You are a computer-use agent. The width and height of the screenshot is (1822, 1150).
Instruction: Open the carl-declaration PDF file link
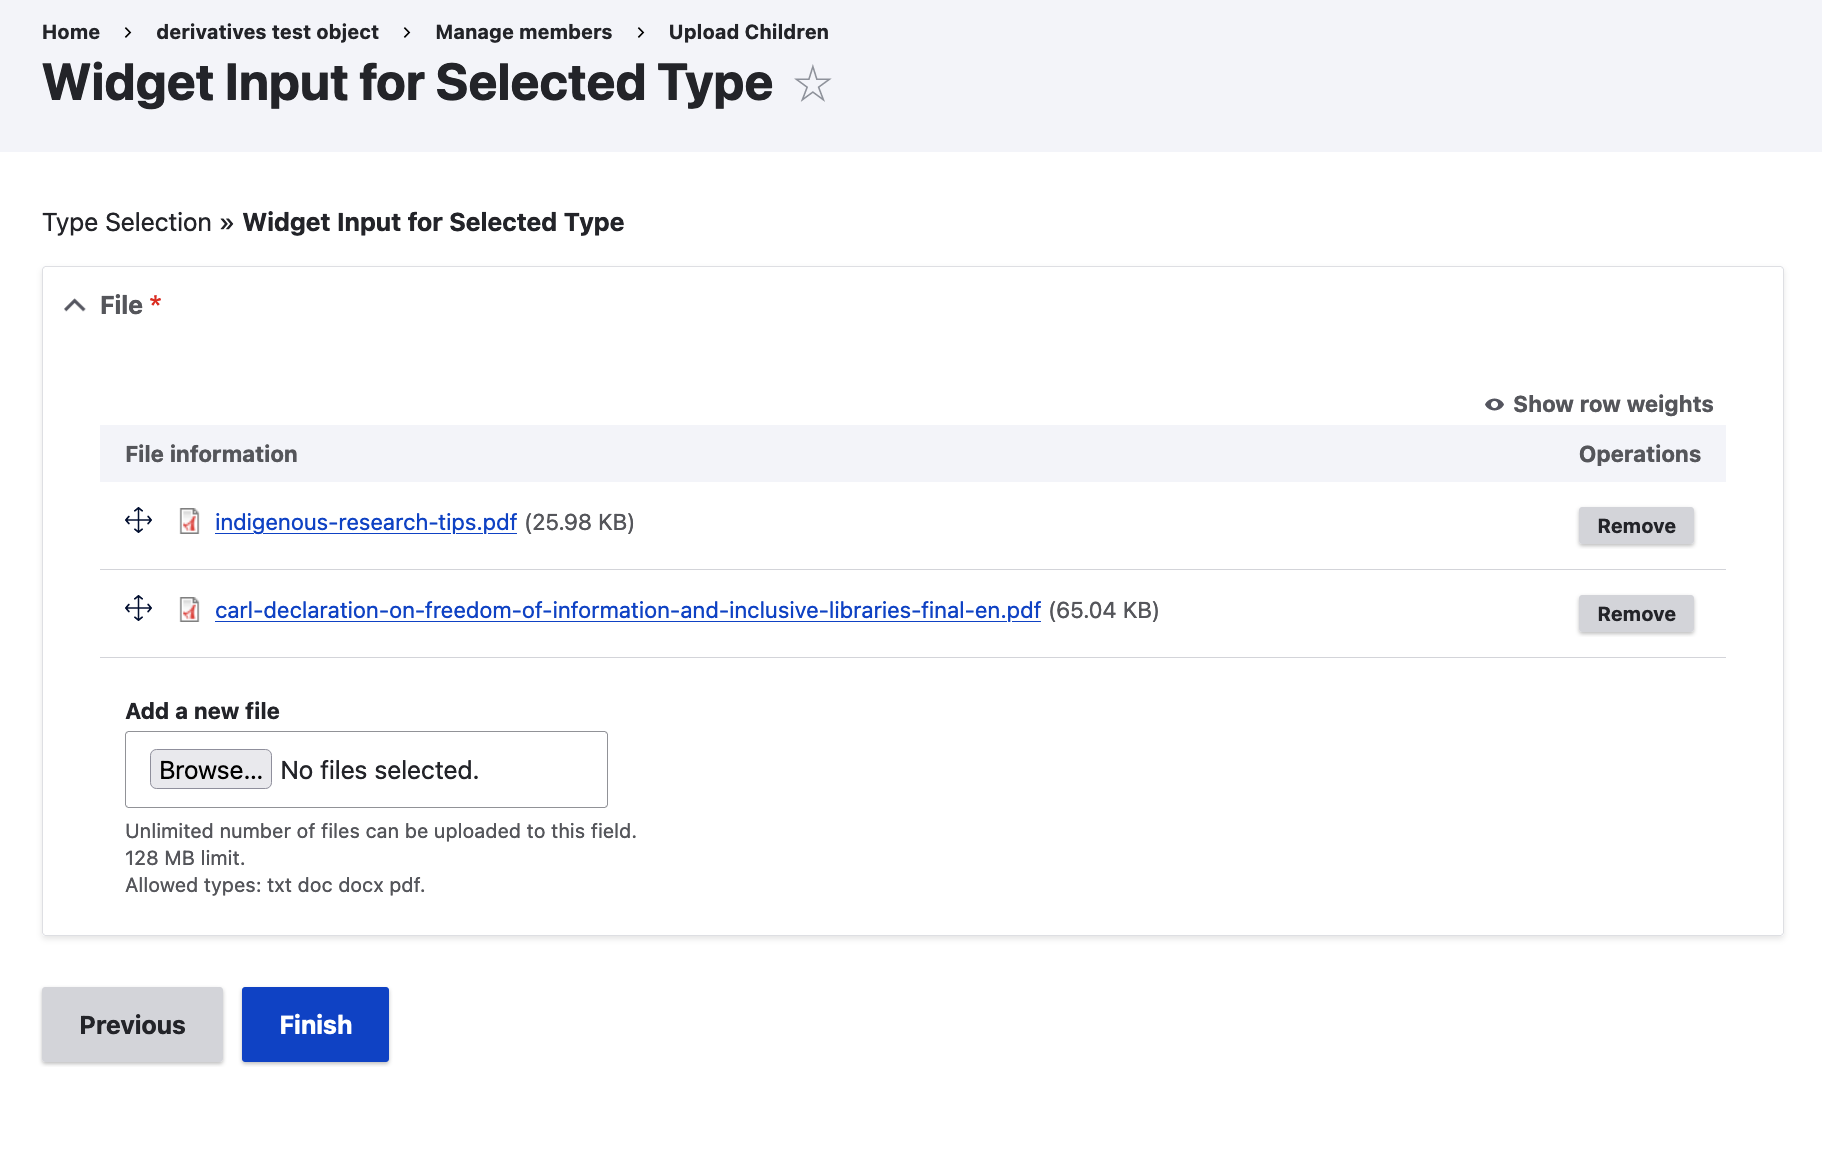pyautogui.click(x=627, y=610)
